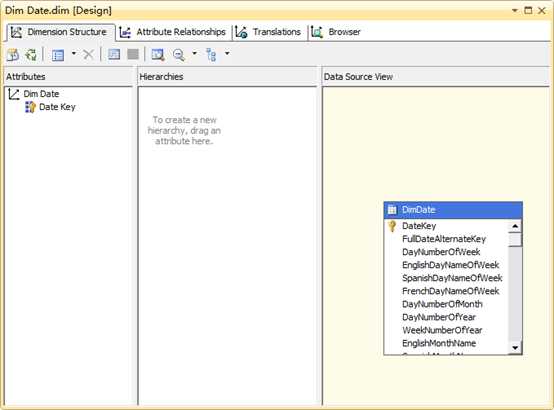
Task: Click the Browser tab icon
Action: coord(317,32)
